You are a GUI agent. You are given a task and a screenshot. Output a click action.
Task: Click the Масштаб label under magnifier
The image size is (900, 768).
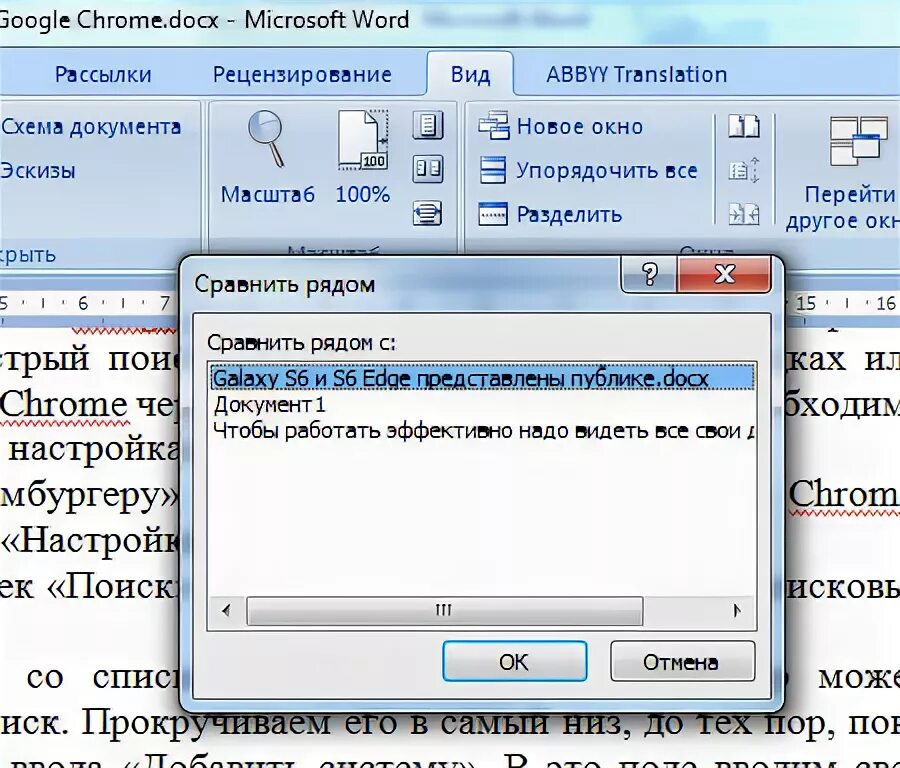click(267, 195)
